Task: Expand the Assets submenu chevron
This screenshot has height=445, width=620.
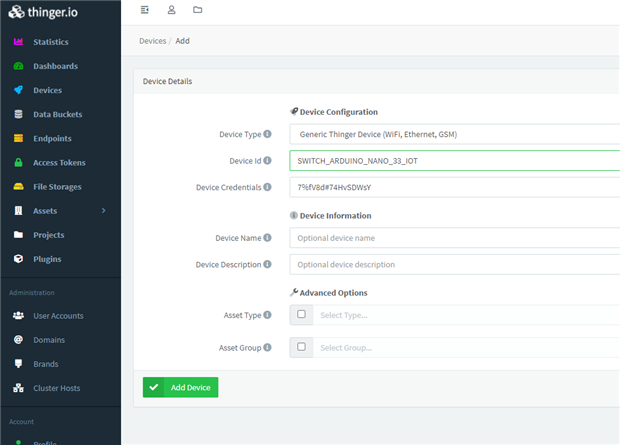Action: pos(104,210)
